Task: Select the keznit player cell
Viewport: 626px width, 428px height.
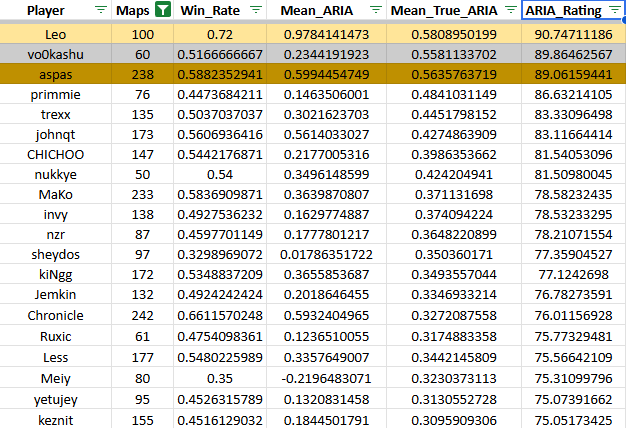Action: tap(55, 420)
